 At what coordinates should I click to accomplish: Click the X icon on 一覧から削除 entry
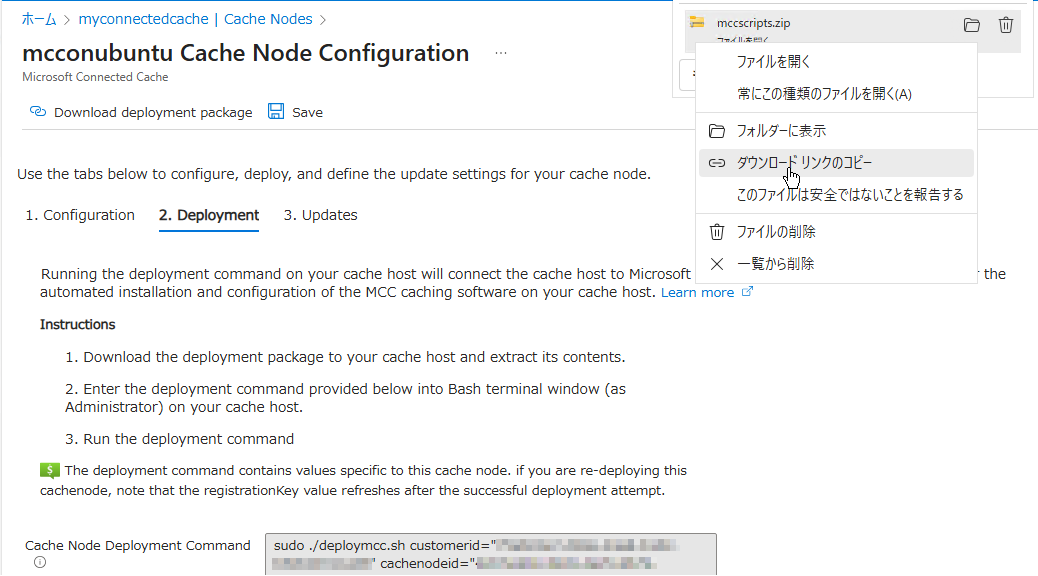pyautogui.click(x=716, y=263)
